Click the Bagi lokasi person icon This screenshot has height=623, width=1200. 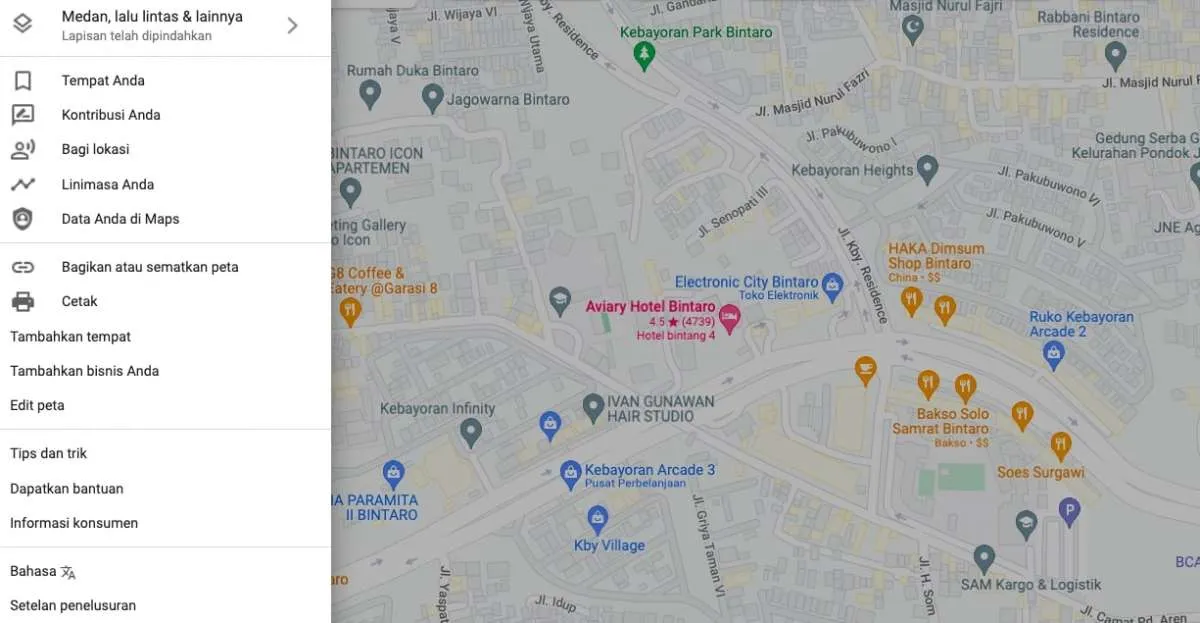tap(22, 150)
